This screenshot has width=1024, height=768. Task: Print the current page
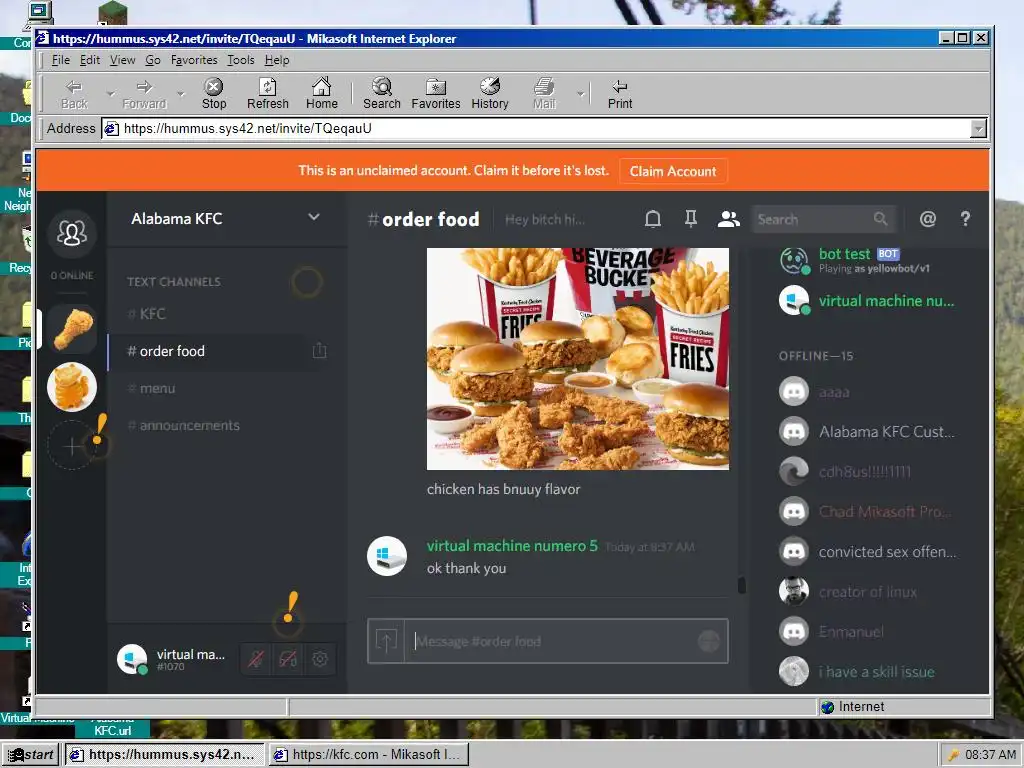pyautogui.click(x=620, y=94)
